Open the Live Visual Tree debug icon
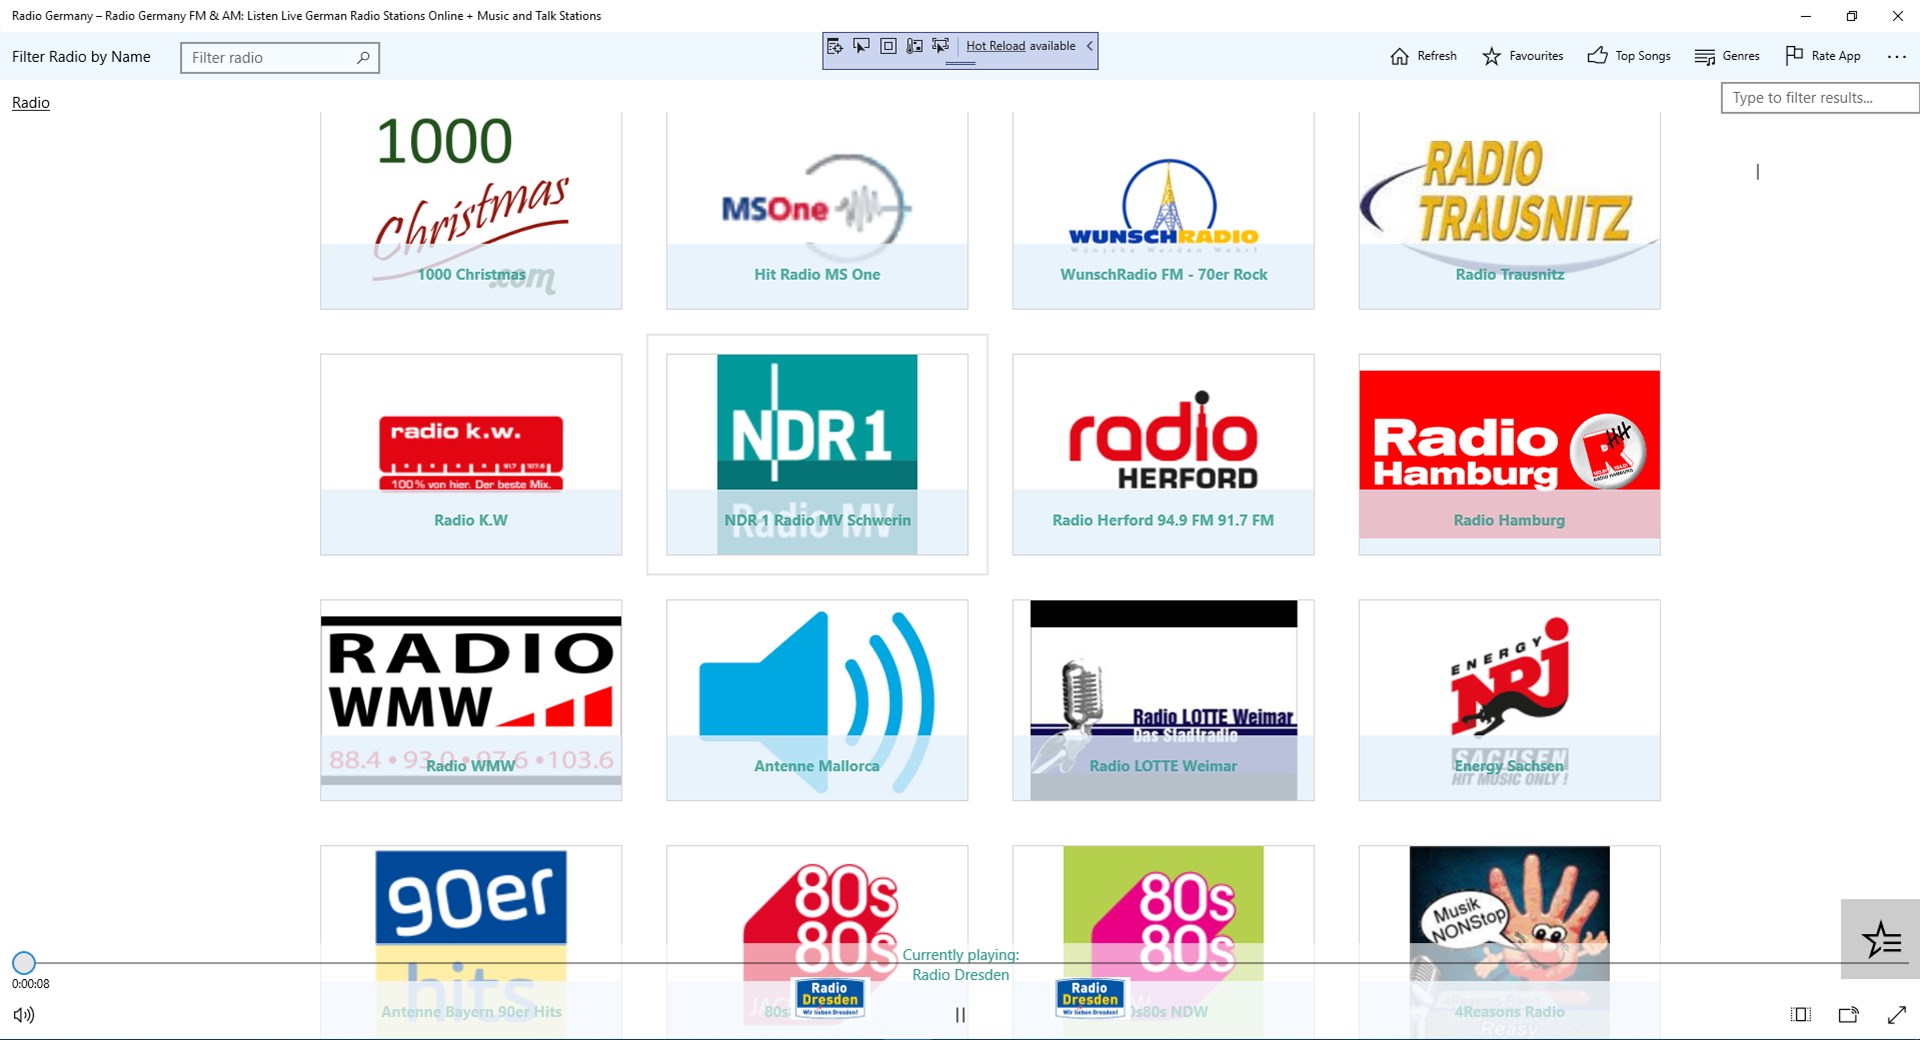Viewport: 1920px width, 1040px height. [835, 46]
